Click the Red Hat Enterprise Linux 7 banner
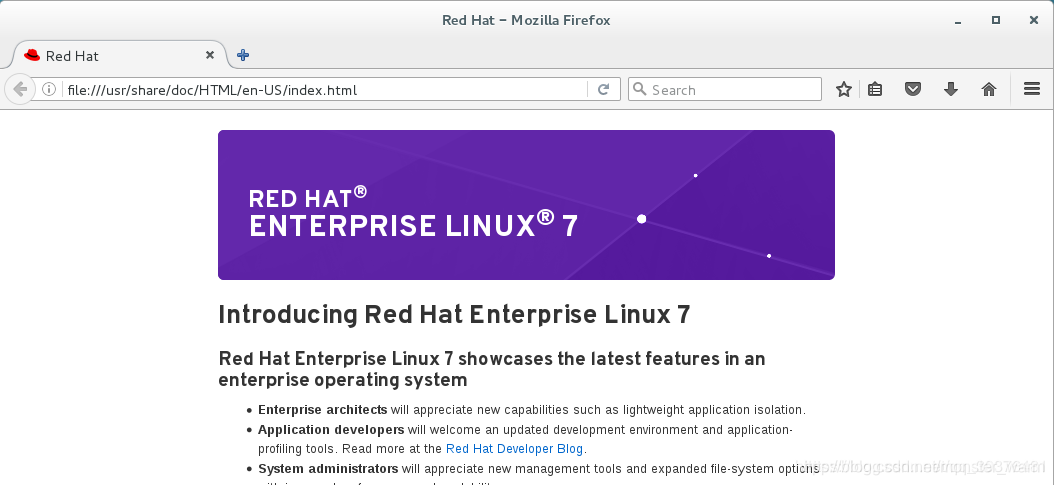Viewport: 1054px width, 485px height. [526, 205]
